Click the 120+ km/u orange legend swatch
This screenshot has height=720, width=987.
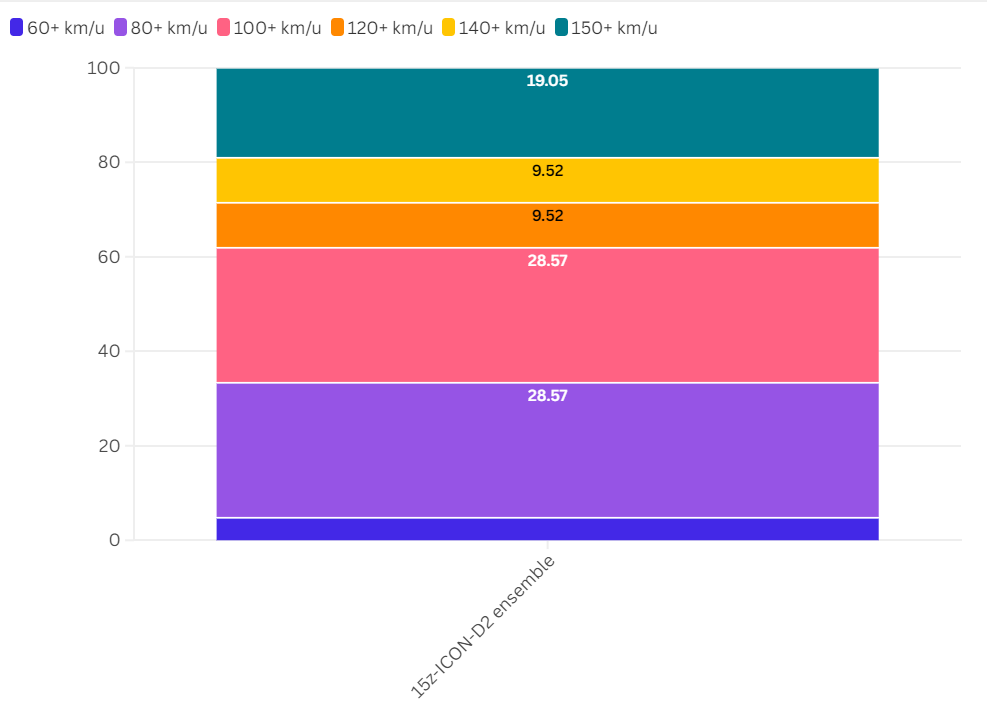(x=337, y=28)
